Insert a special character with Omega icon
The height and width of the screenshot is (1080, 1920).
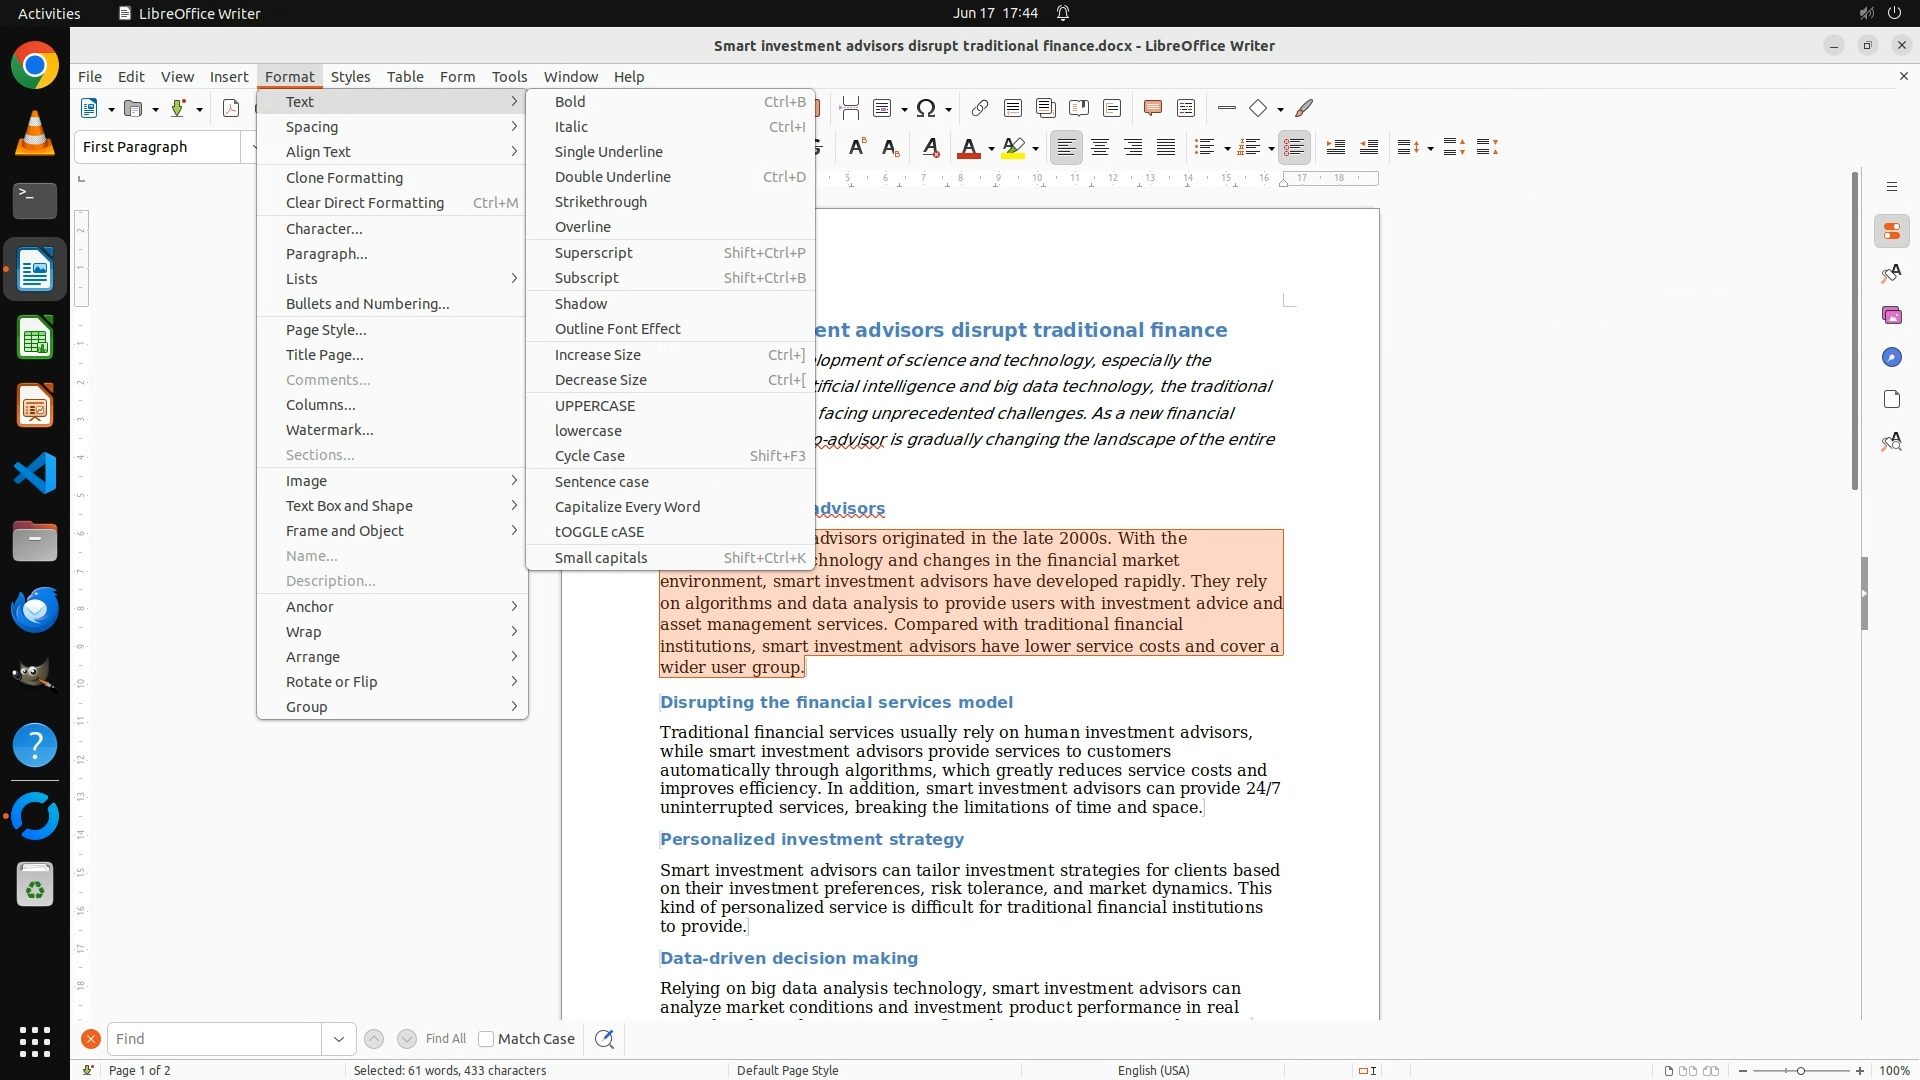pos(926,108)
